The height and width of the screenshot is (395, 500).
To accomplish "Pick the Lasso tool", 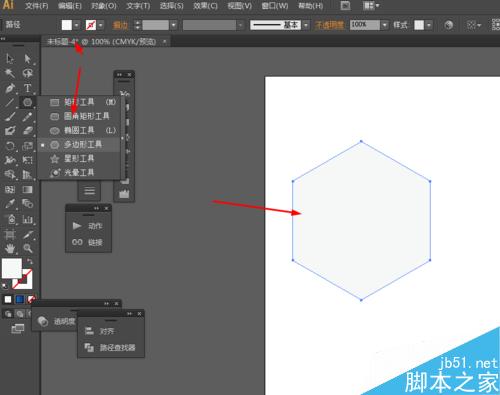I will (x=28, y=73).
